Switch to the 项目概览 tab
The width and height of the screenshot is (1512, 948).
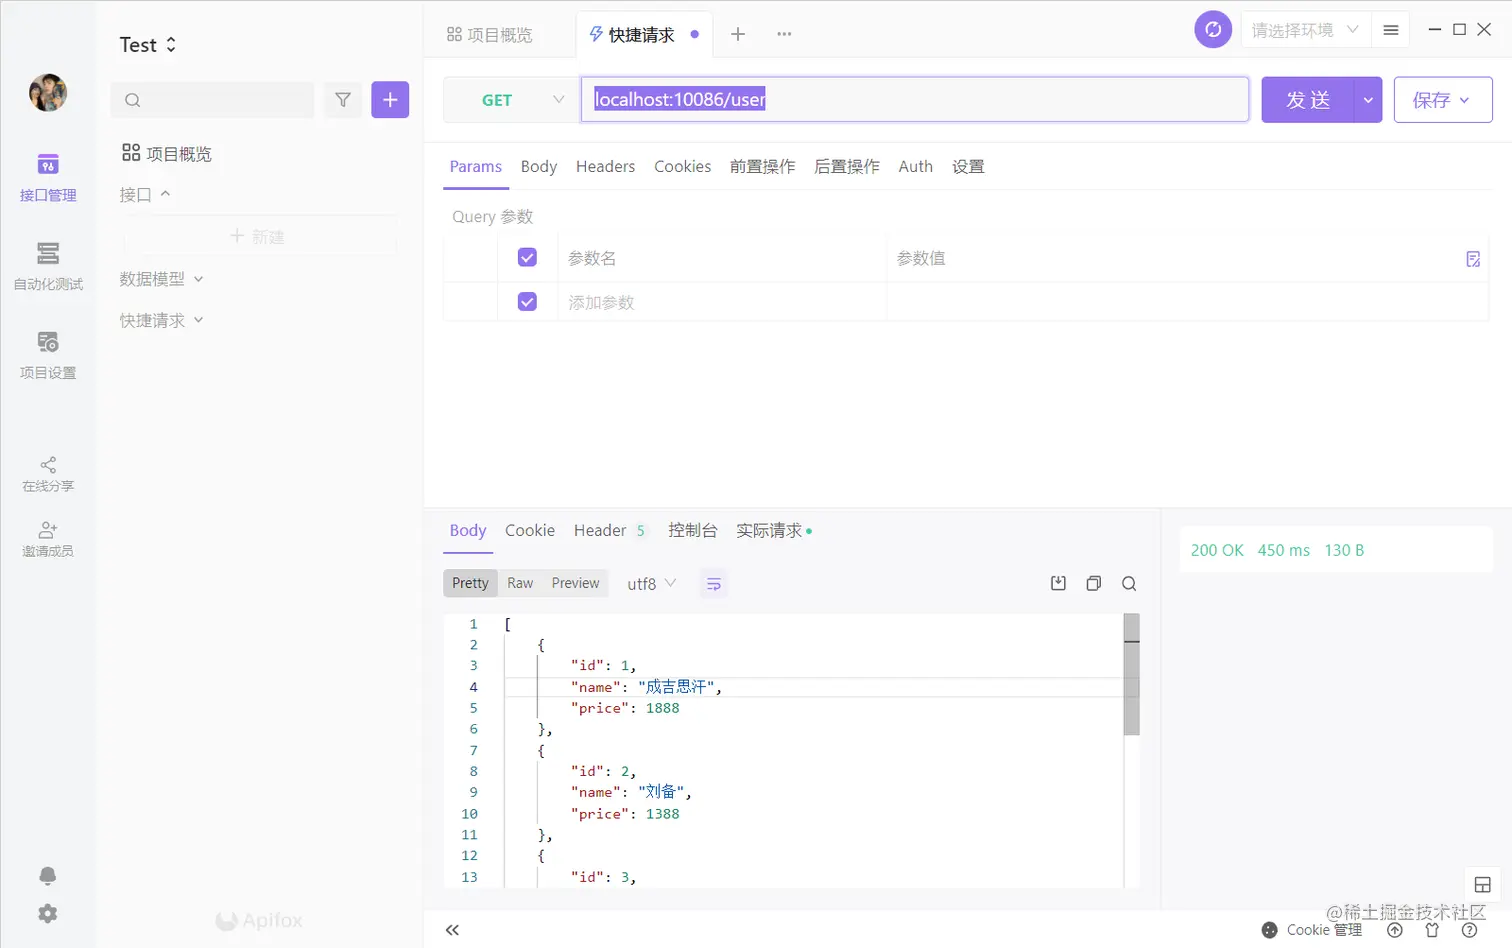[x=490, y=35]
